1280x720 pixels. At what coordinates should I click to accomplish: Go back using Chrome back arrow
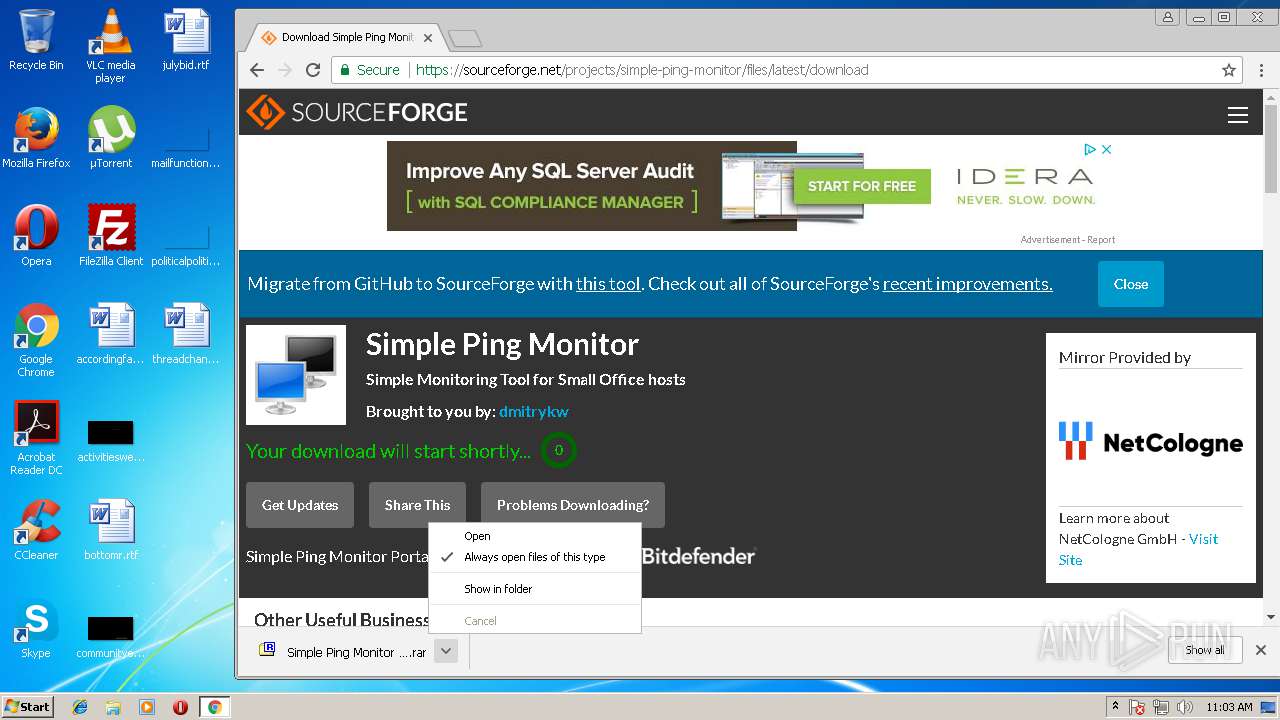click(x=257, y=70)
